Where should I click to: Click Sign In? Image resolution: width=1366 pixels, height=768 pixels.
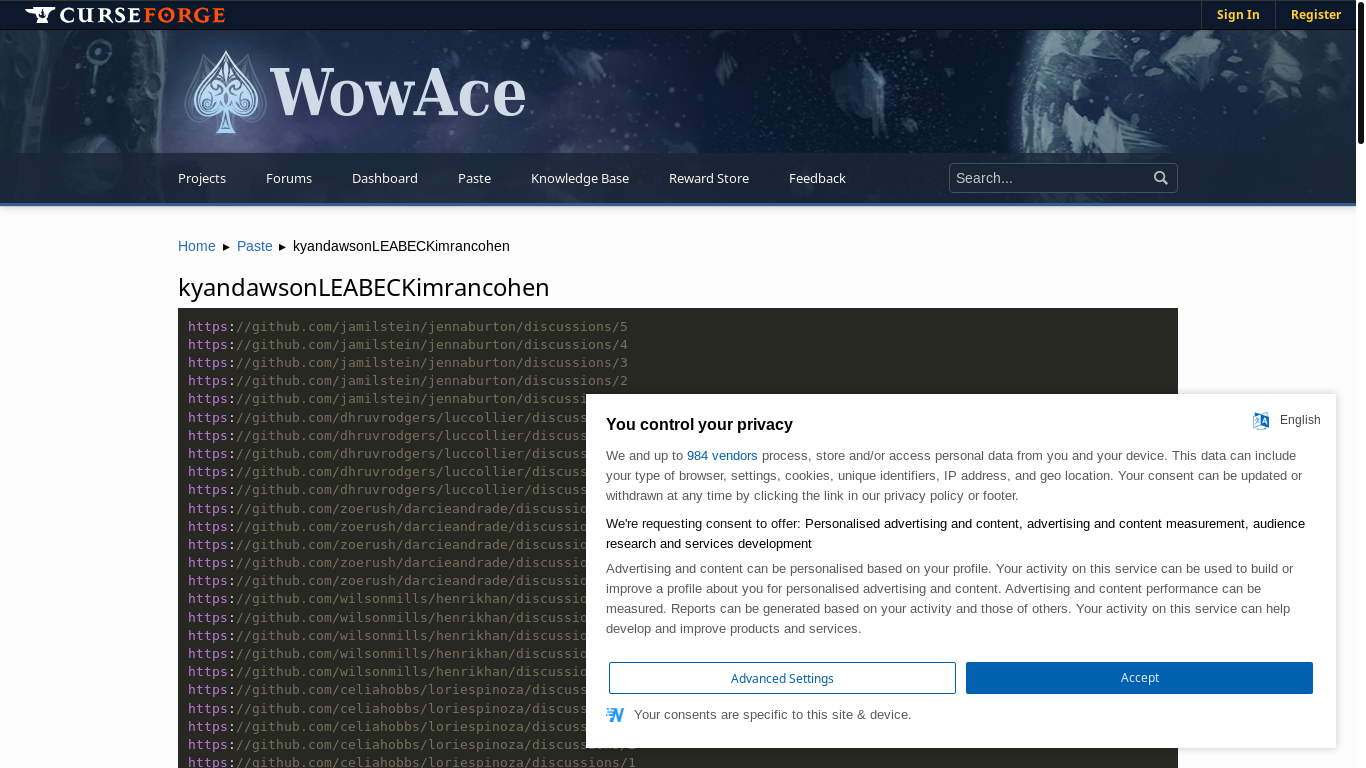(x=1238, y=15)
